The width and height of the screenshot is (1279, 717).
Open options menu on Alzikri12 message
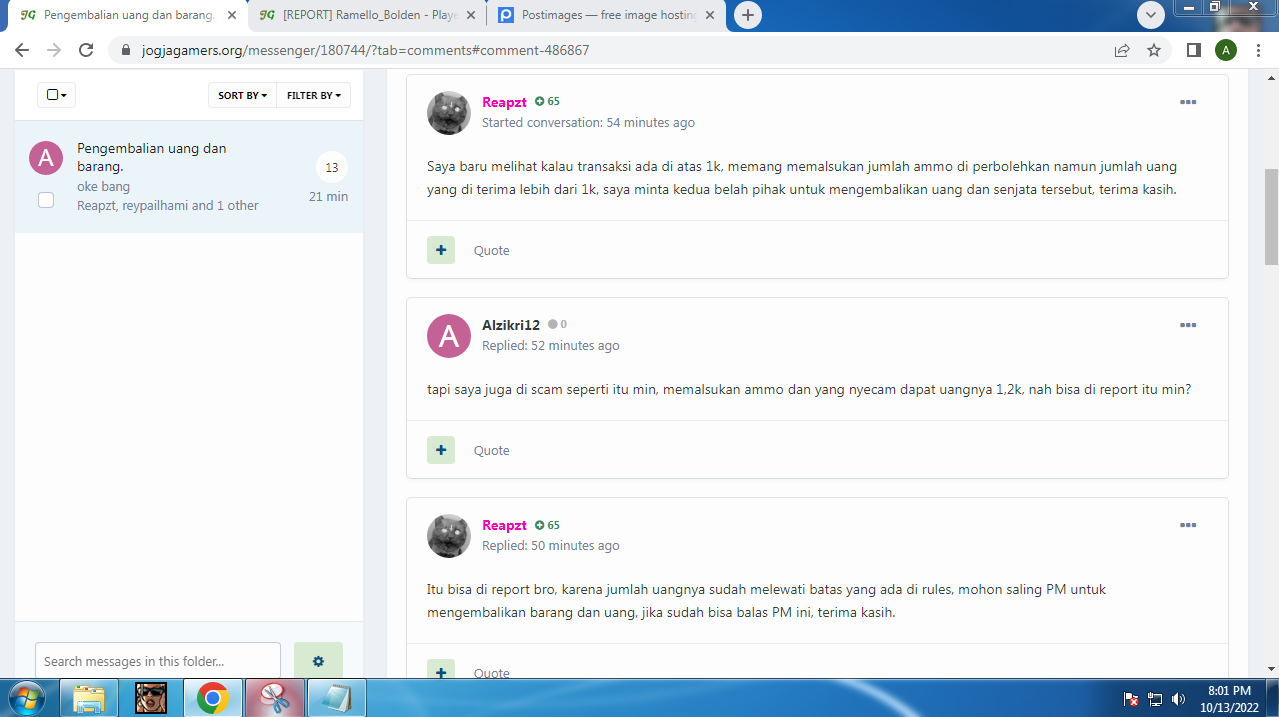(1188, 325)
